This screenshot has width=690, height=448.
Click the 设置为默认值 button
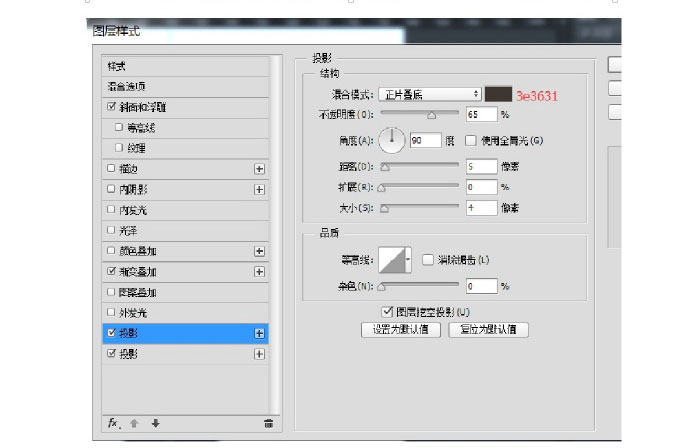400,329
